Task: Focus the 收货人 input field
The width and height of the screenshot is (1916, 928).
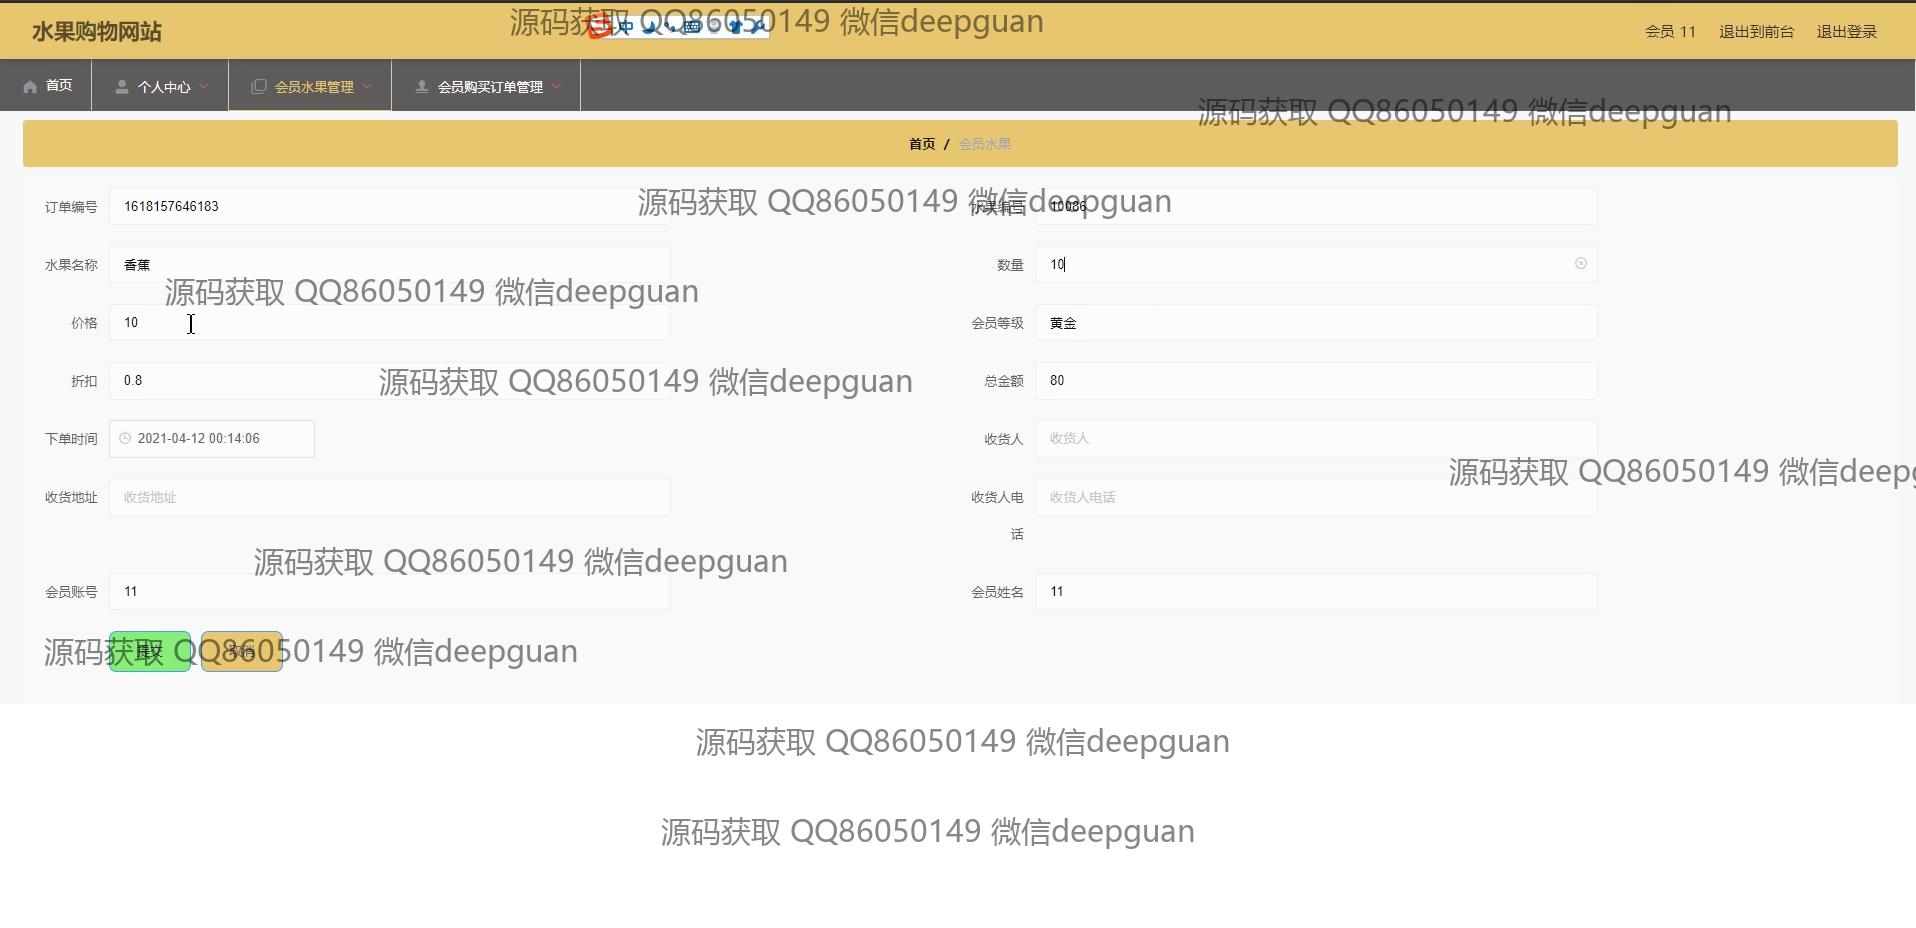Action: point(1315,439)
